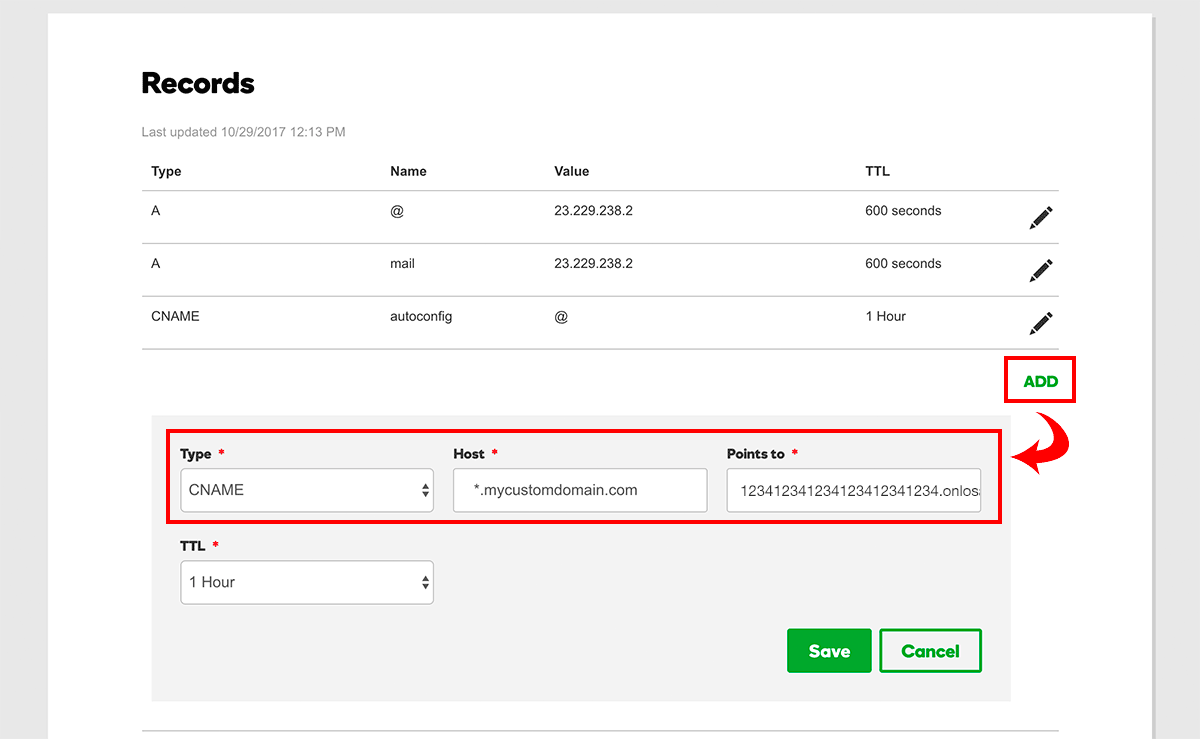This screenshot has width=1200, height=739.
Task: Click the Value column header
Action: [571, 171]
